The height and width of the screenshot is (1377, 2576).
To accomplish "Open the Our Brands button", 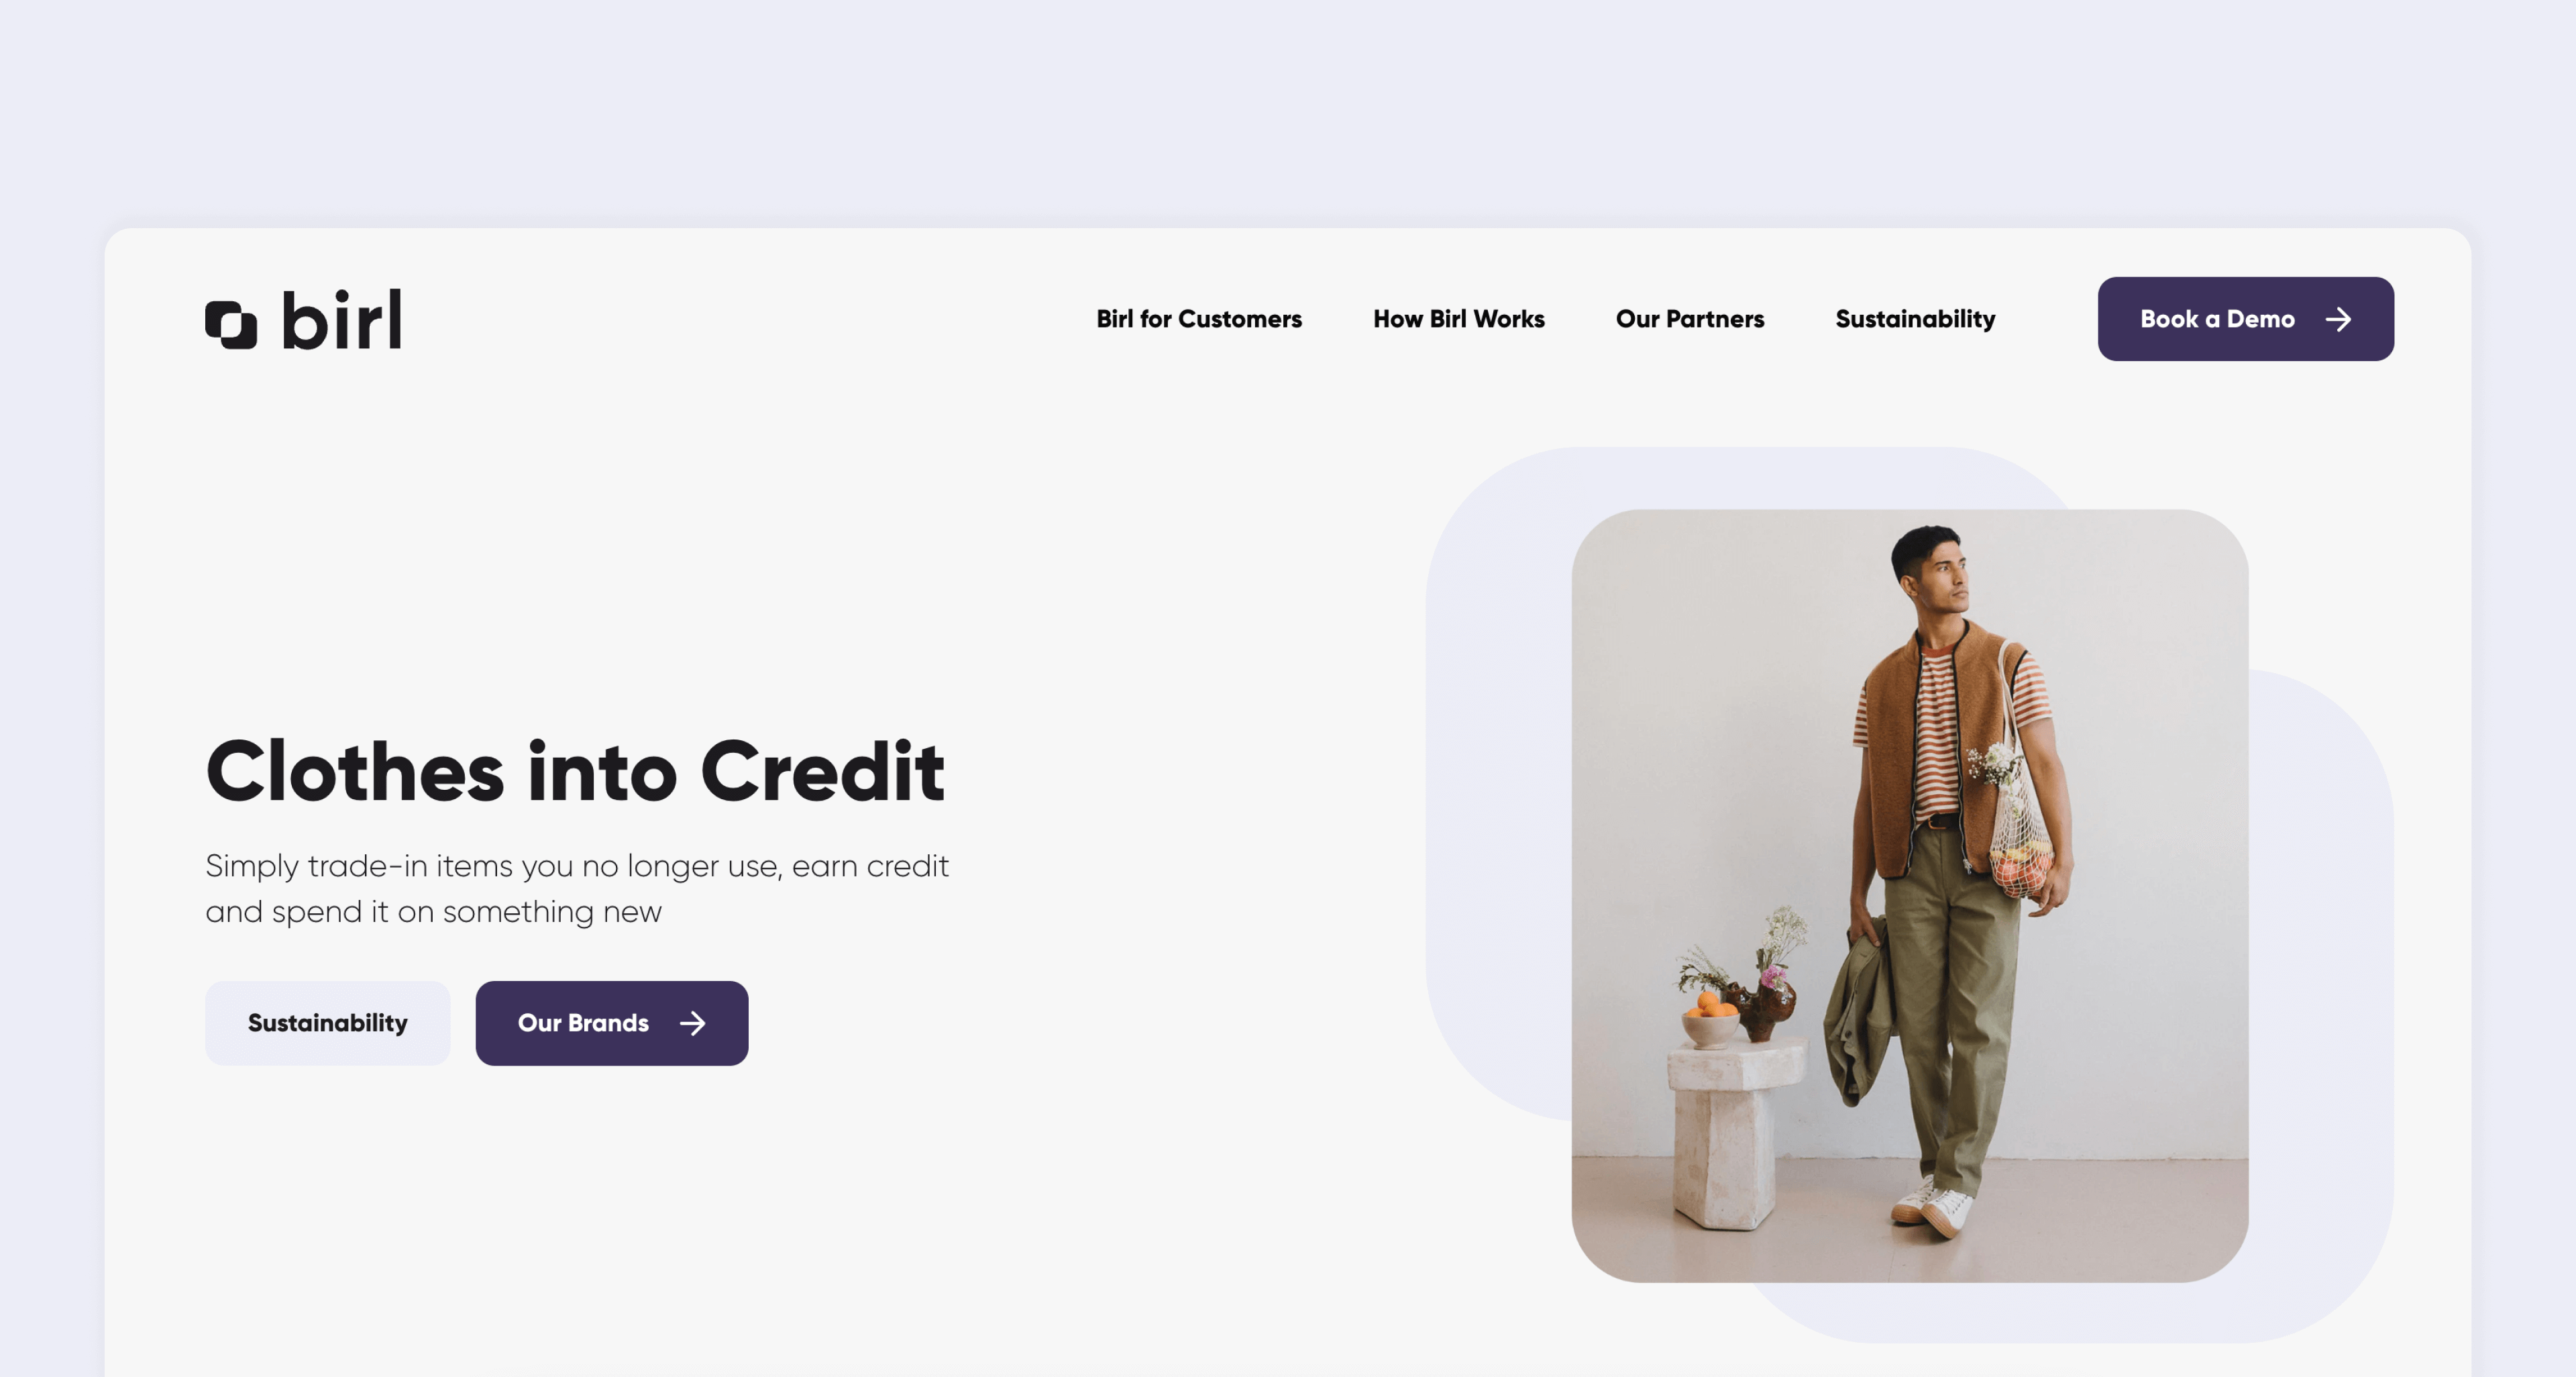I will coord(612,1023).
